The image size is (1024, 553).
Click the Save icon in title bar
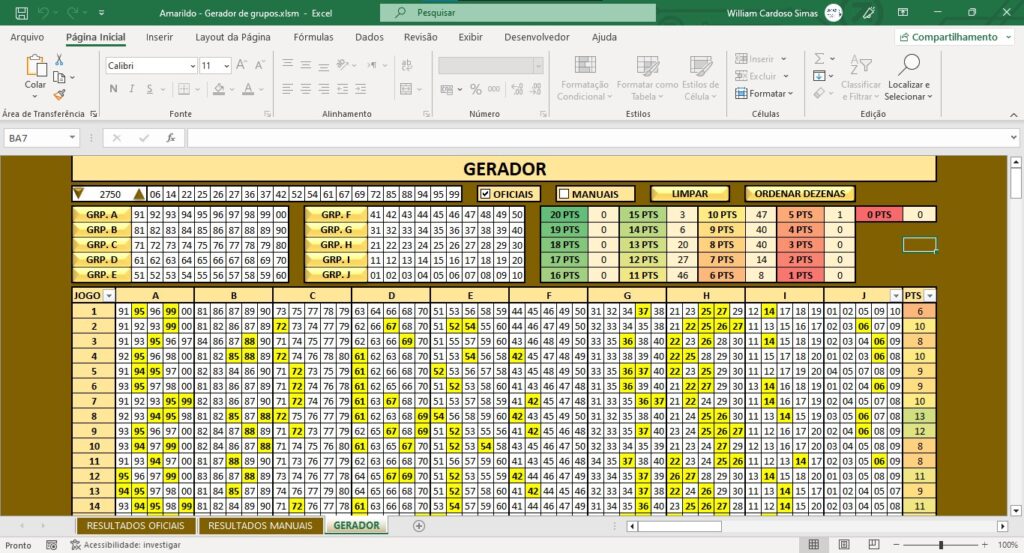coord(21,12)
